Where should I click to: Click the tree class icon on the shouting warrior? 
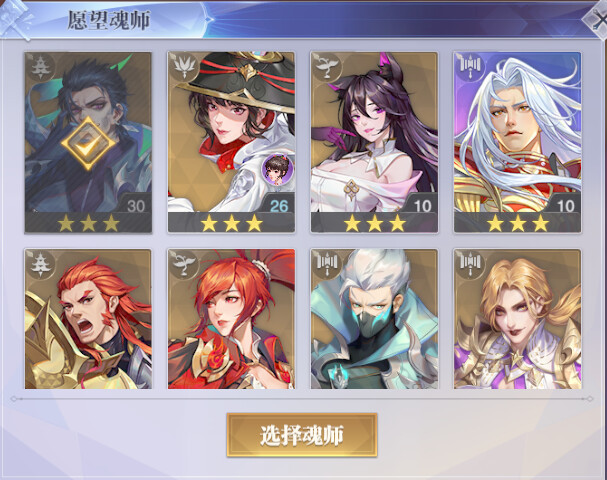pos(41,264)
